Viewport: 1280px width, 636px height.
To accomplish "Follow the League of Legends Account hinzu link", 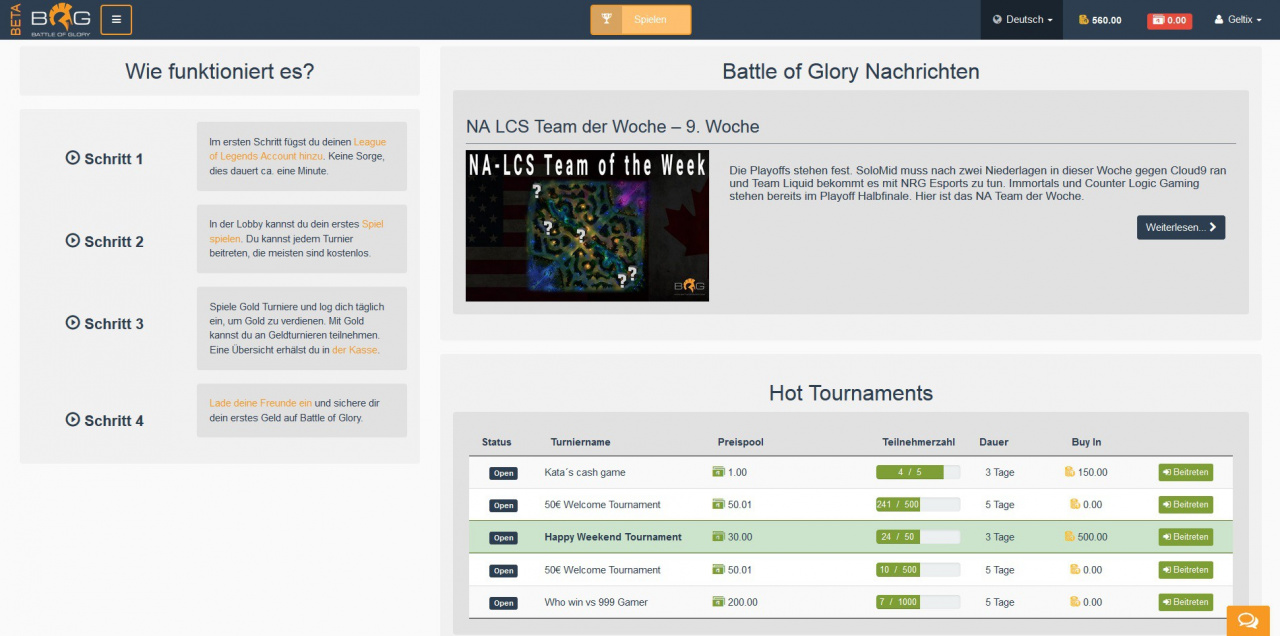I will click(x=297, y=149).
